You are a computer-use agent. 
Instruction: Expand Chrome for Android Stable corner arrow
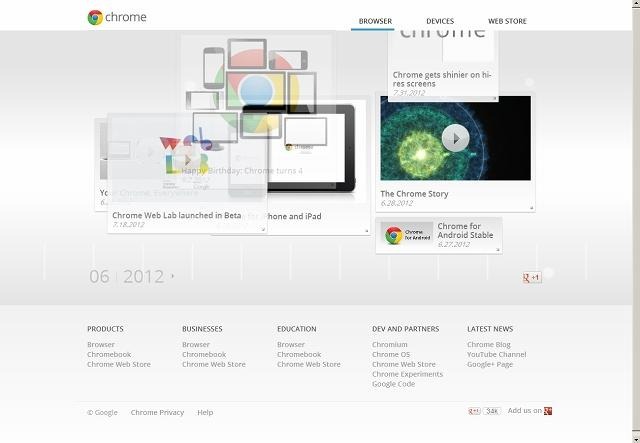(498, 249)
